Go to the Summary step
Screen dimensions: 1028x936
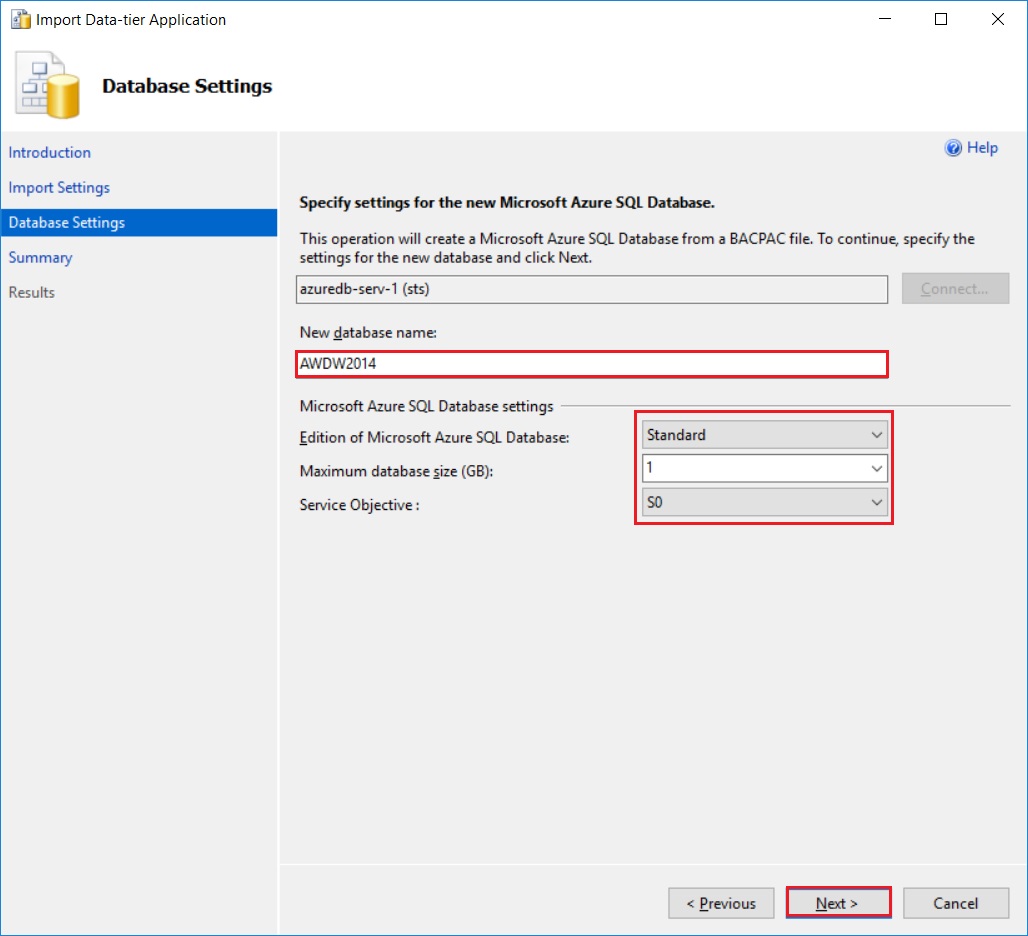pos(41,258)
